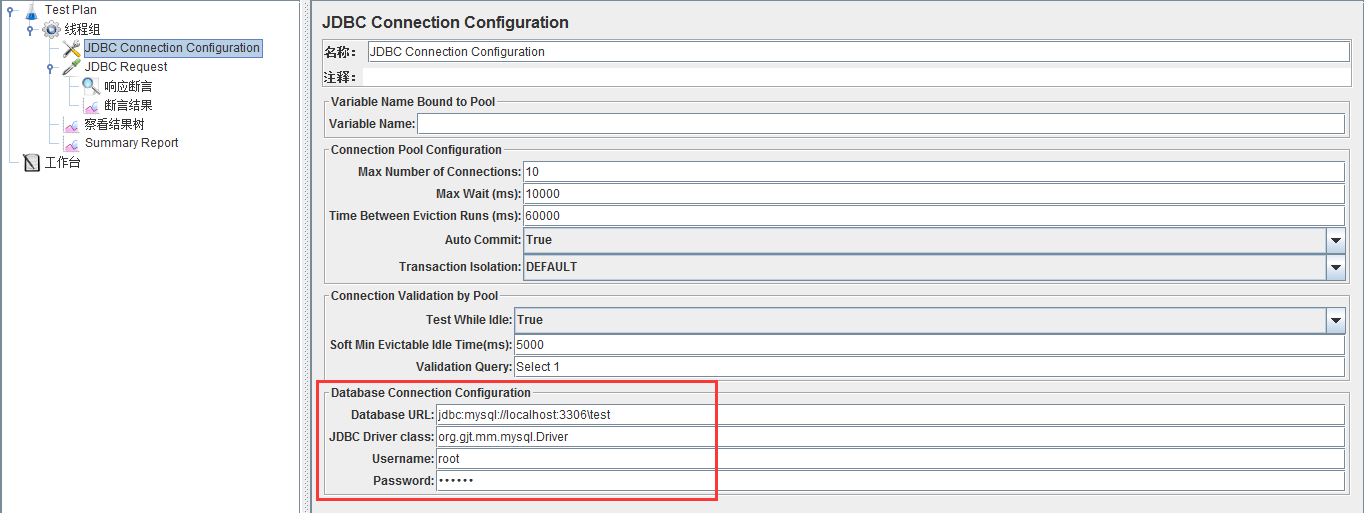Screen dimensions: 1366x513
Task: Select Summary Report in the tree
Action: pyautogui.click(x=131, y=143)
